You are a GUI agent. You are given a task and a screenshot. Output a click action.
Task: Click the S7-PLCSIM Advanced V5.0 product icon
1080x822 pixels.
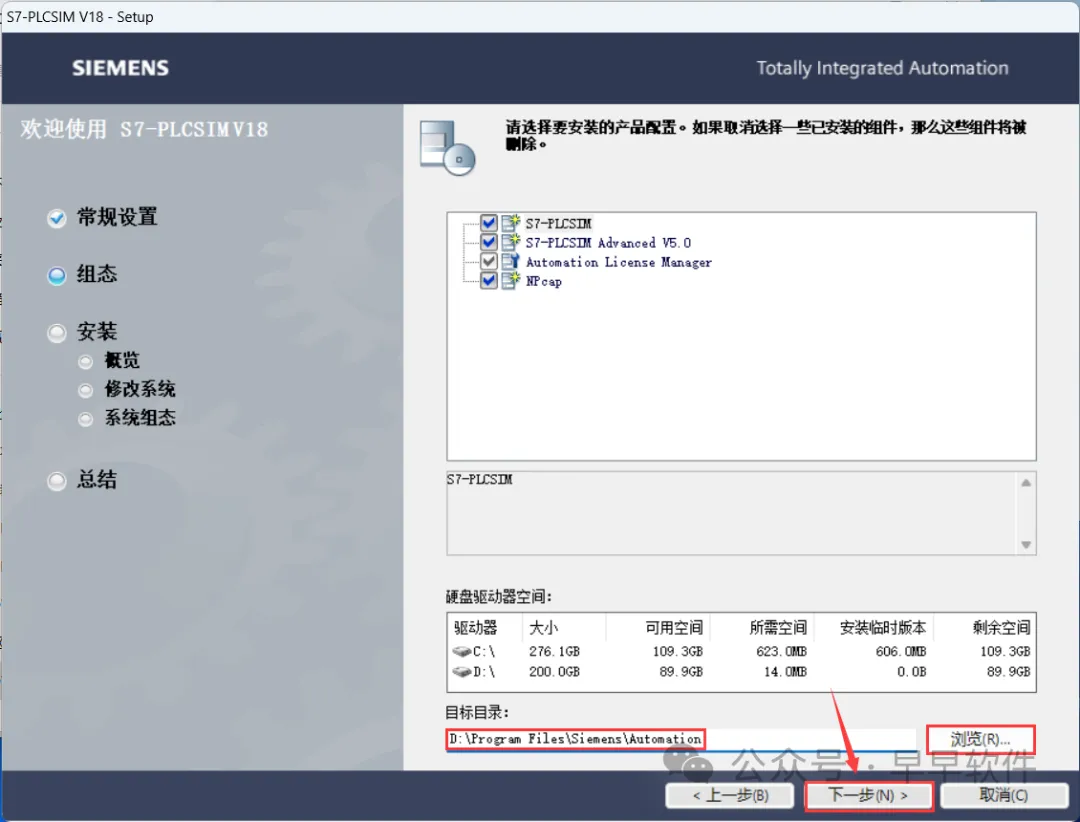(x=510, y=242)
